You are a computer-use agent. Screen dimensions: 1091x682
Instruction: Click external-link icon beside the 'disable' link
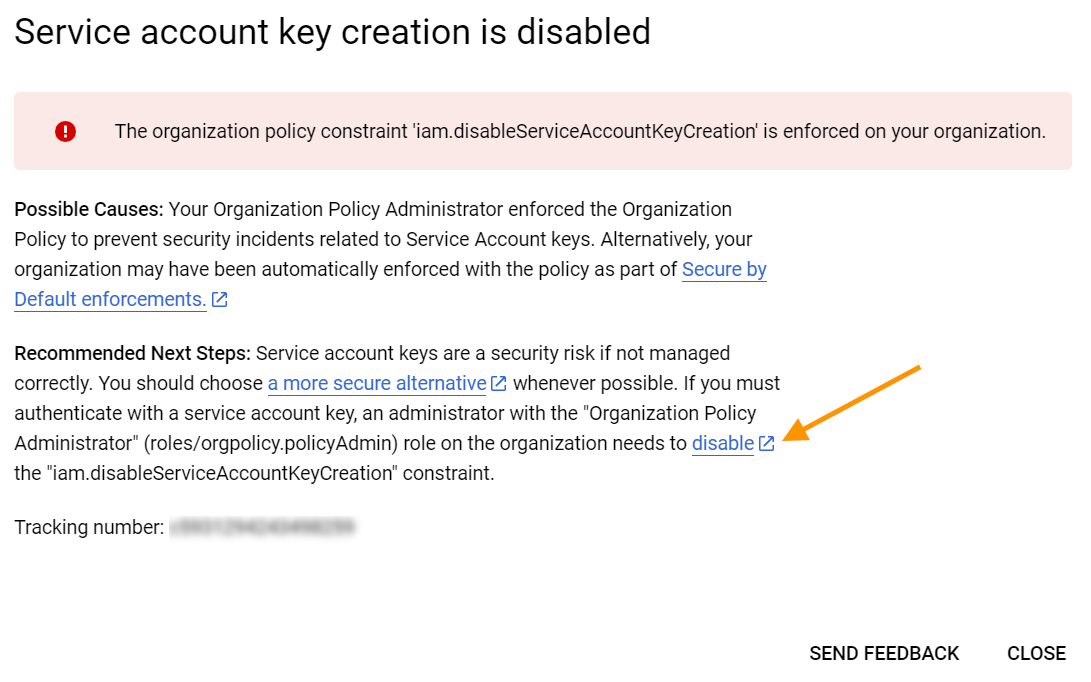(767, 444)
